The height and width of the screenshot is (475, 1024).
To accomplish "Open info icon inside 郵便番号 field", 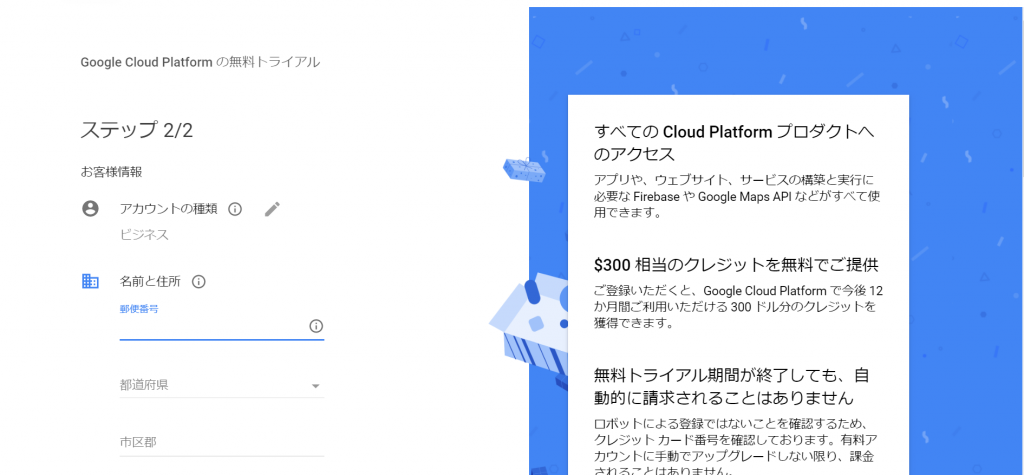I will tap(316, 326).
